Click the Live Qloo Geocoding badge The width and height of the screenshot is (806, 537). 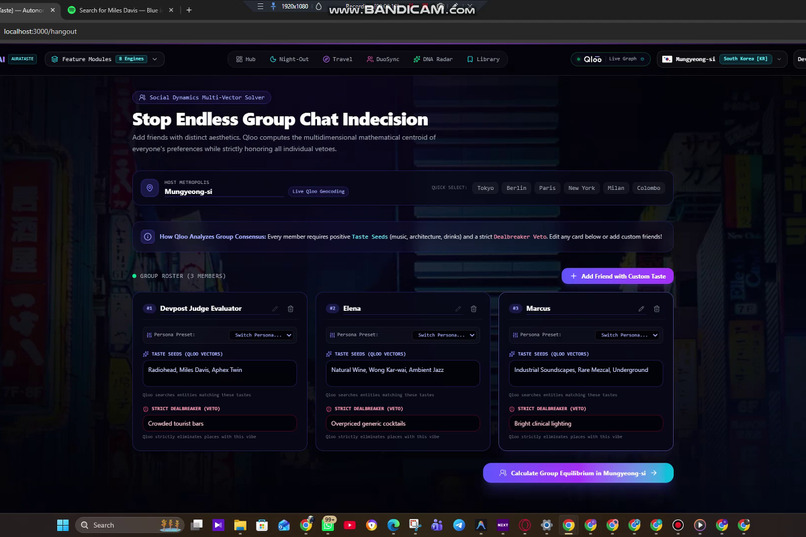coord(318,191)
